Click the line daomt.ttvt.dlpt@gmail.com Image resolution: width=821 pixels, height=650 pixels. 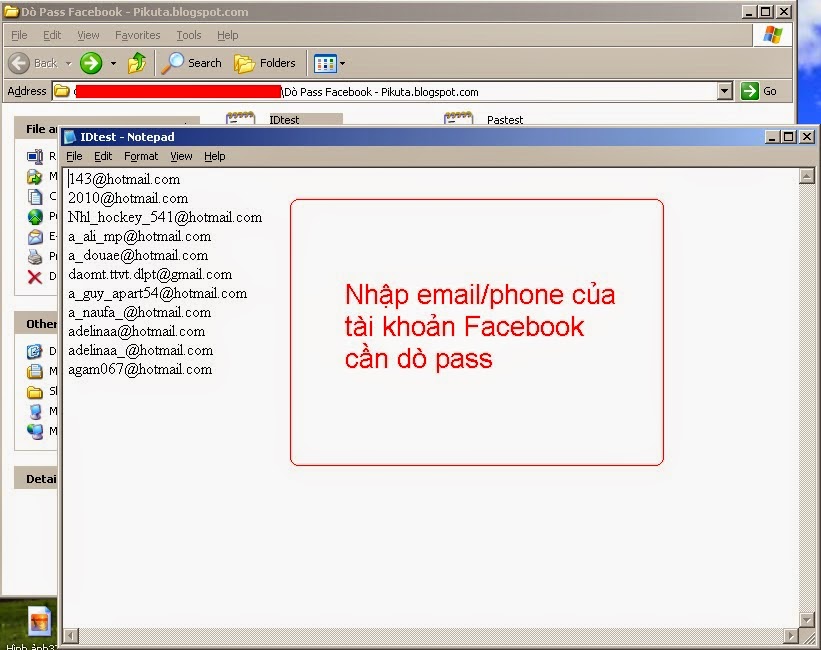pyautogui.click(x=150, y=274)
